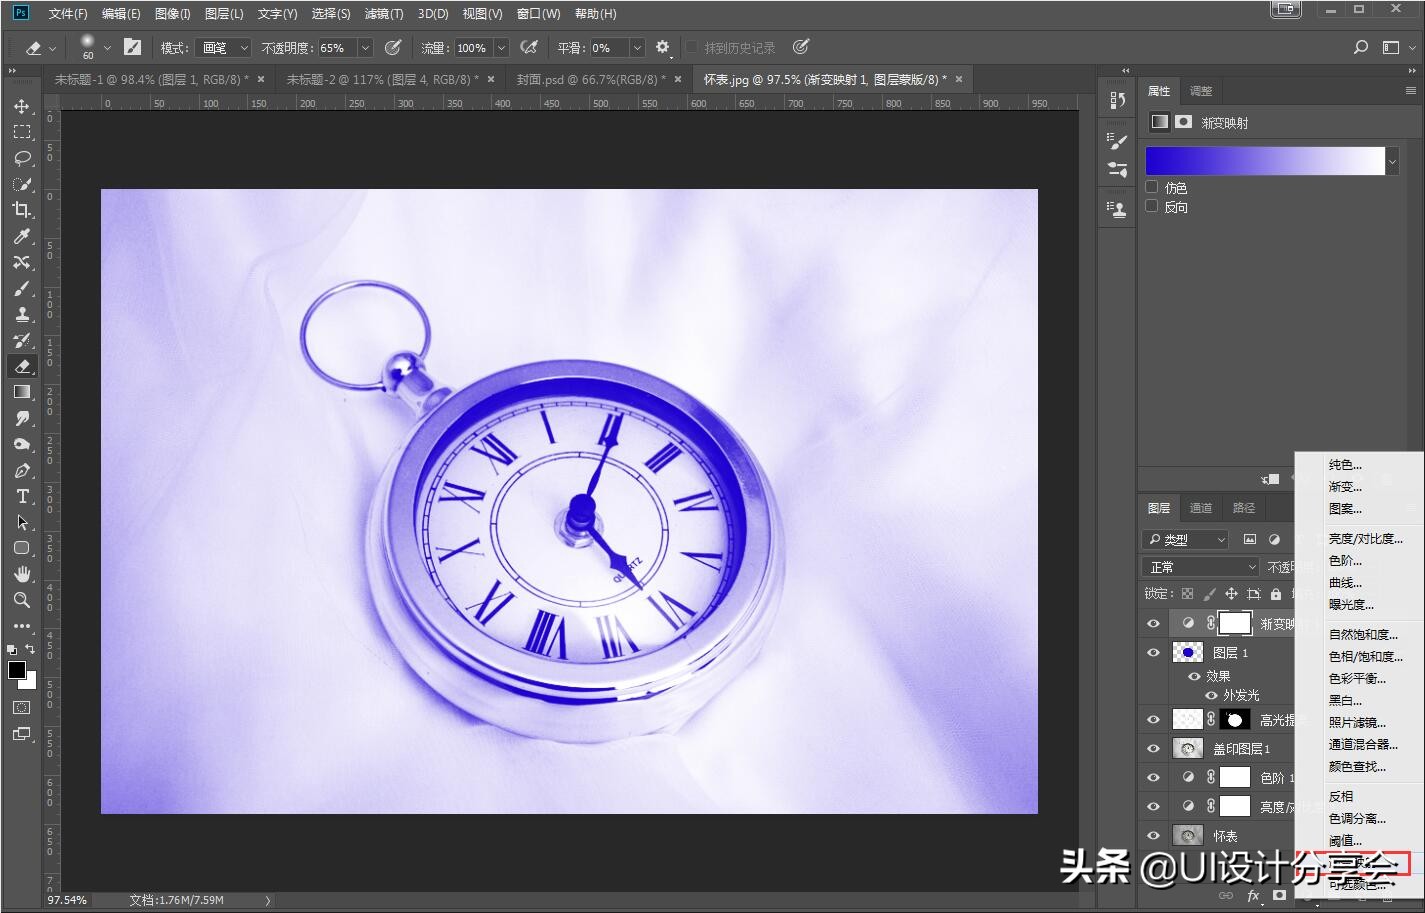Enable the 反向 checkbox in Properties
1425x913 pixels.
point(1152,206)
